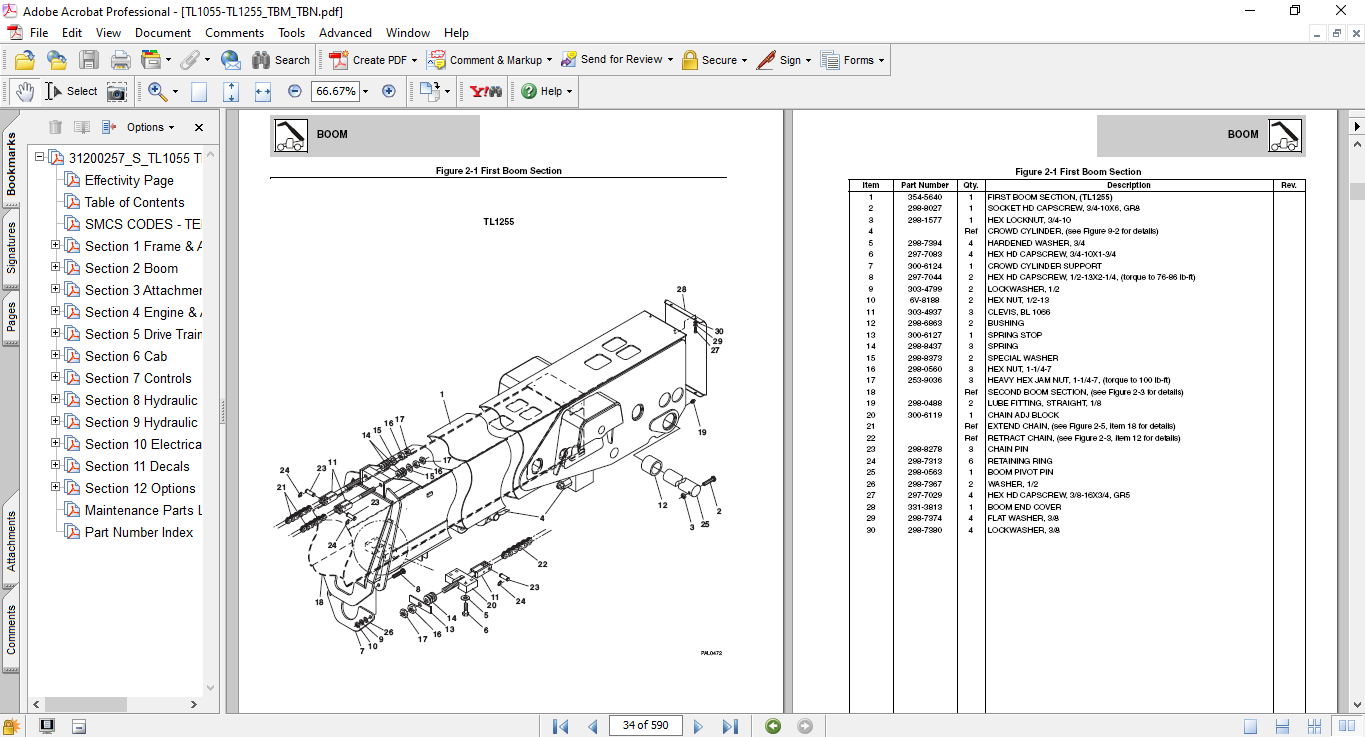Open the Part Number Index bookmark
This screenshot has height=737, width=1365.
tap(139, 532)
